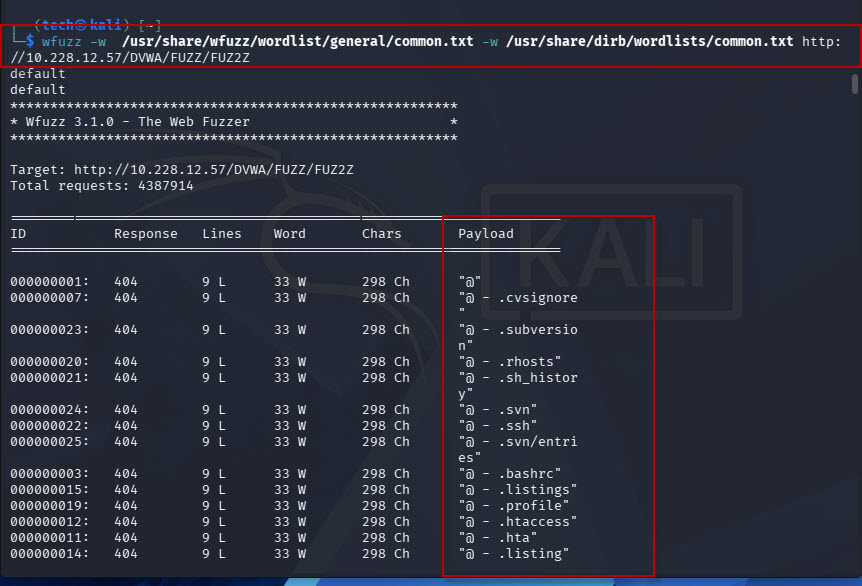Click row ID 000000012
The height and width of the screenshot is (586, 862).
click(x=49, y=521)
